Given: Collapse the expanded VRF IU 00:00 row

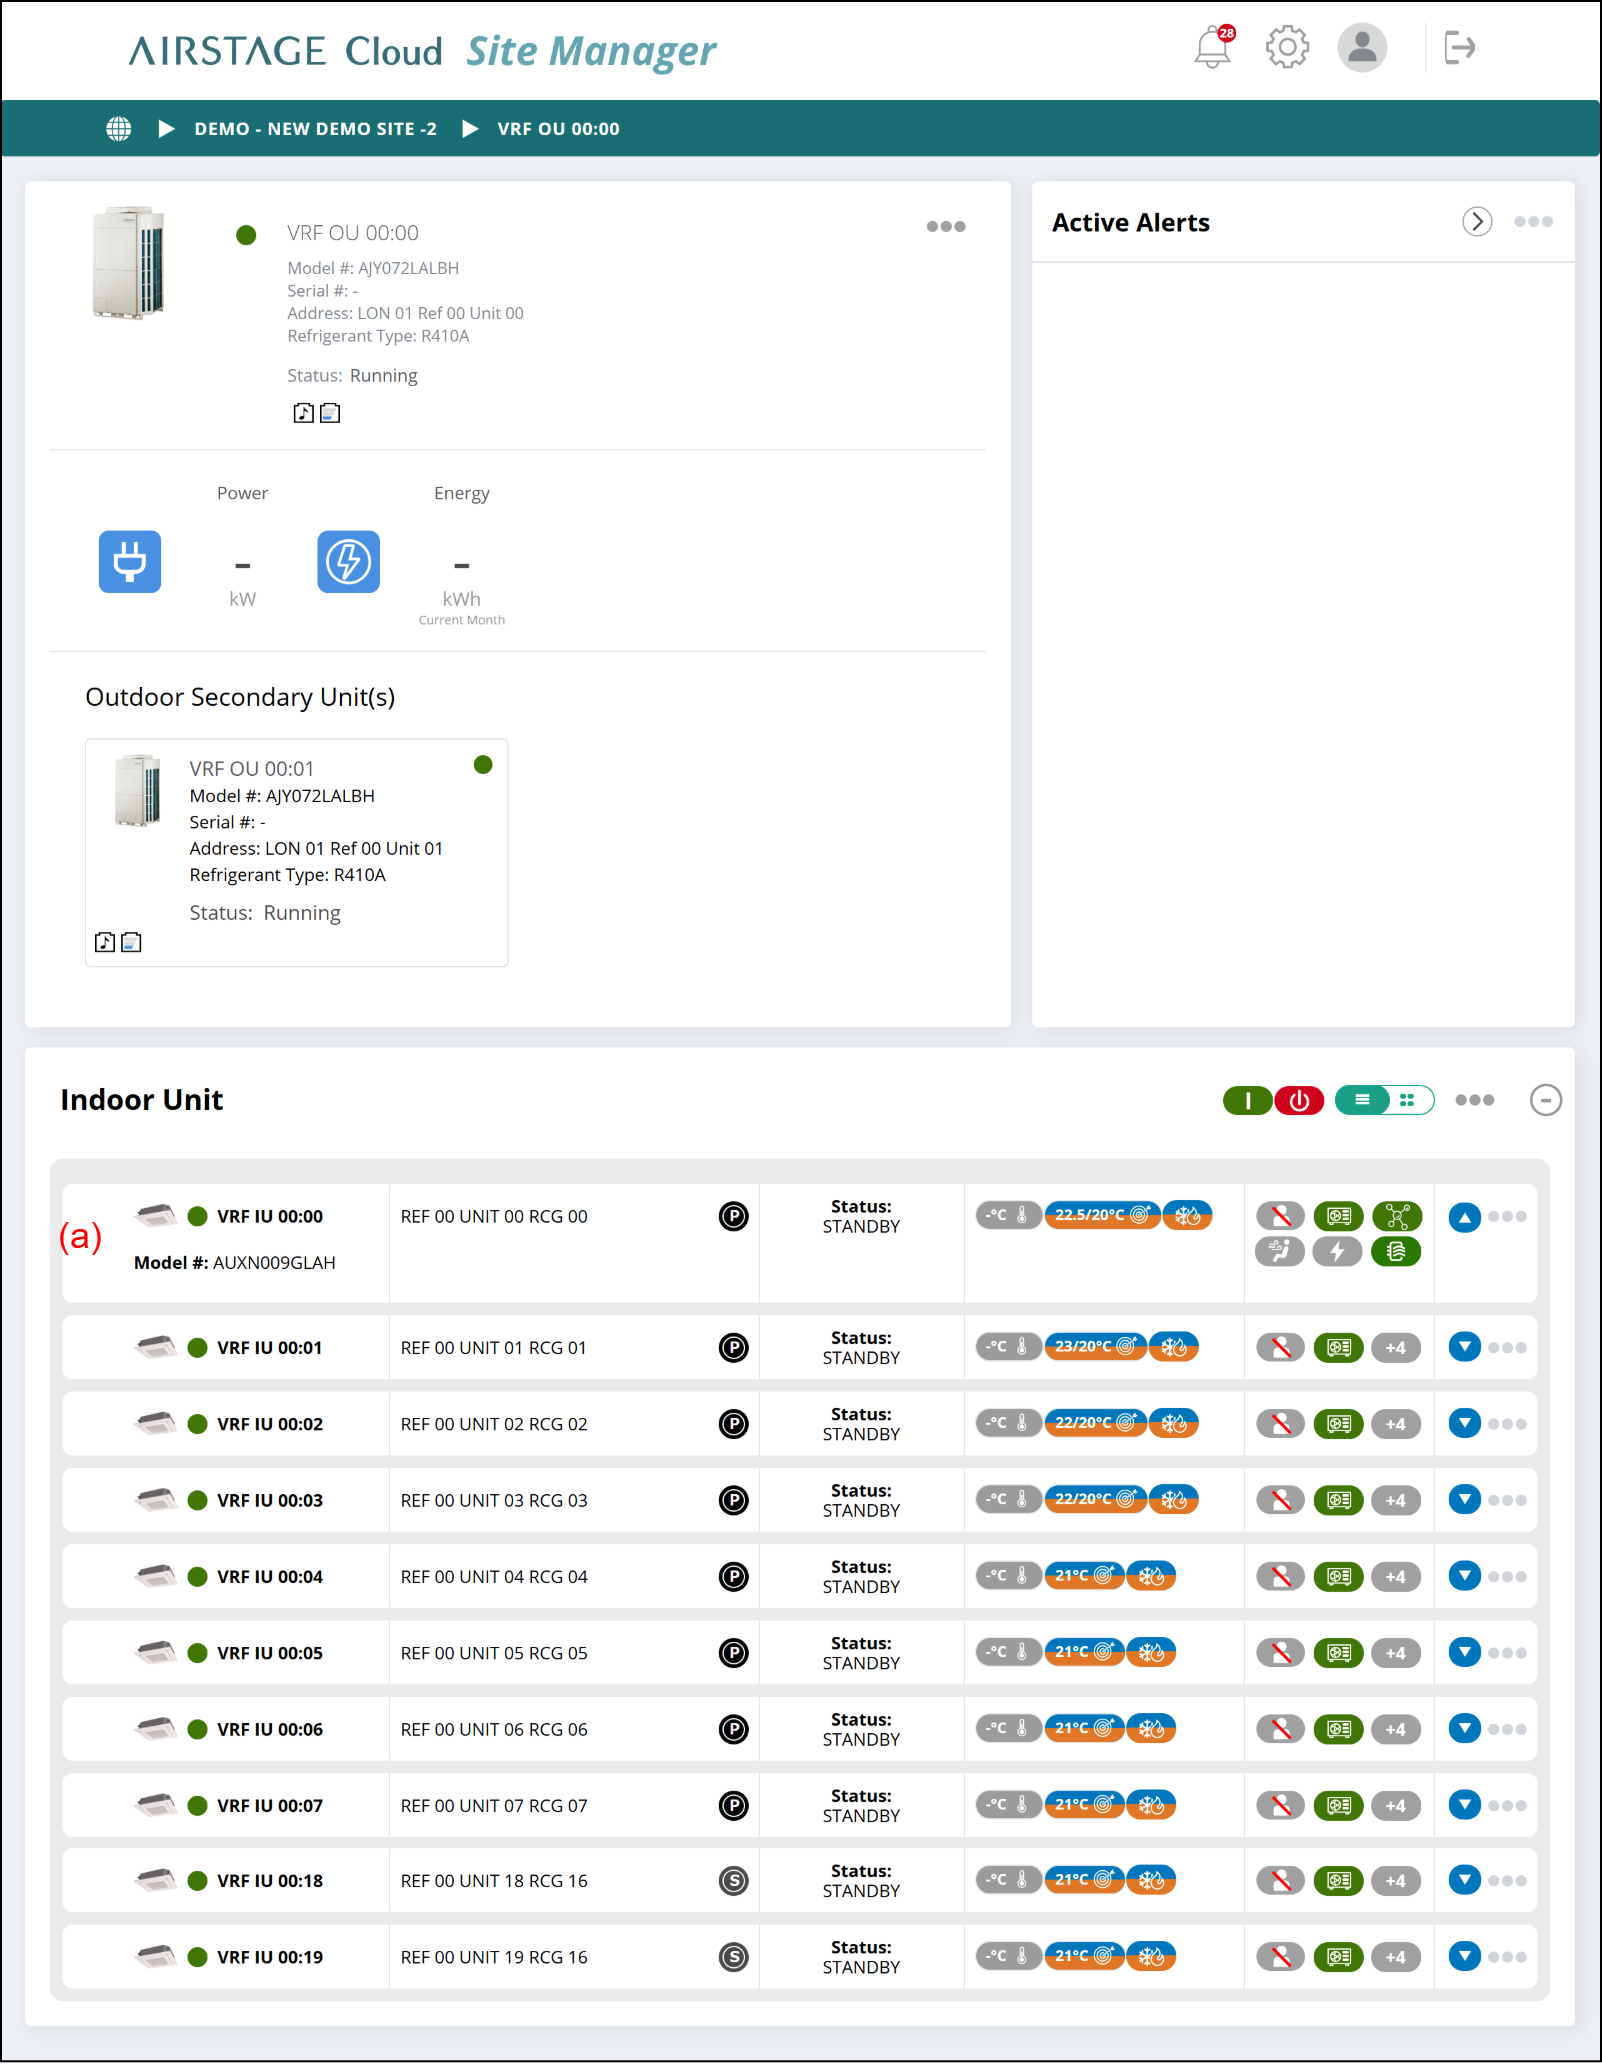Looking at the screenshot, I should [x=1464, y=1218].
